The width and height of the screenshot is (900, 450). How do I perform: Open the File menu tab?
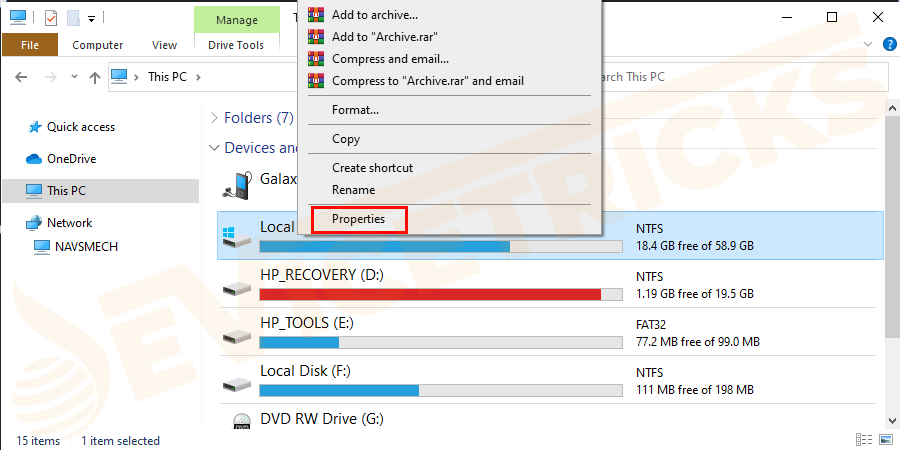point(30,45)
